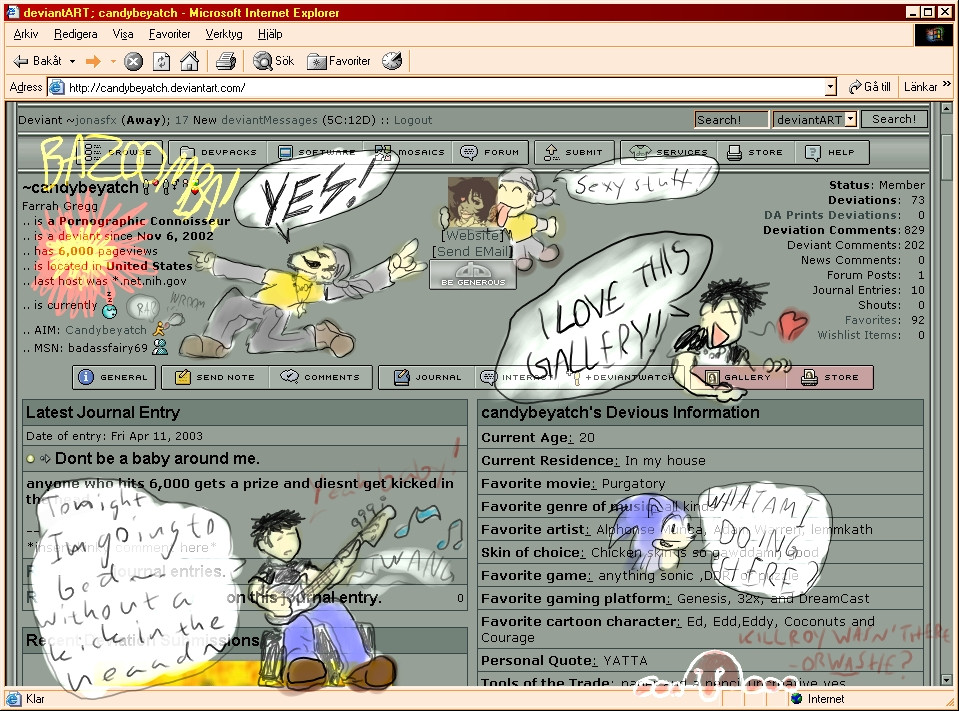The image size is (959, 711).
Task: Stop page loading with the Stop icon
Action: pyautogui.click(x=133, y=61)
